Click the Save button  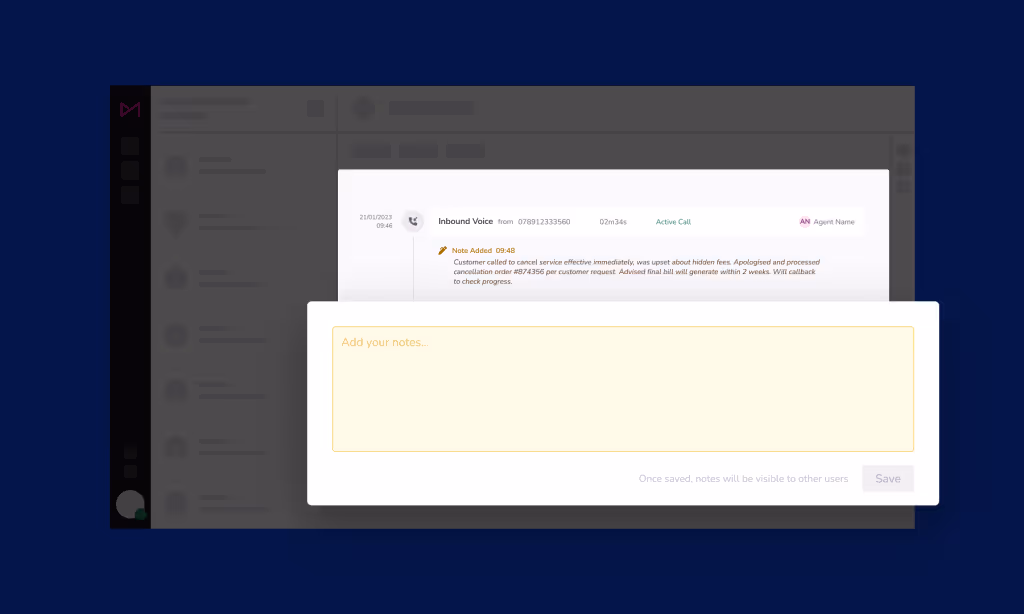point(888,479)
